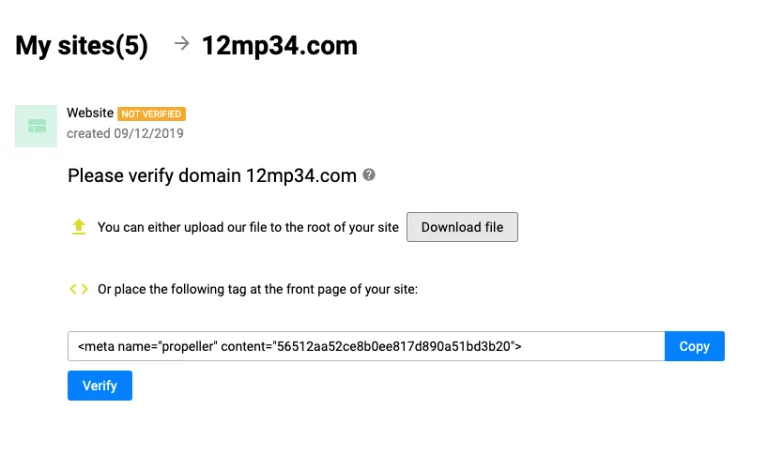Click the help question mark icon
768x455 pixels.
pyautogui.click(x=369, y=175)
